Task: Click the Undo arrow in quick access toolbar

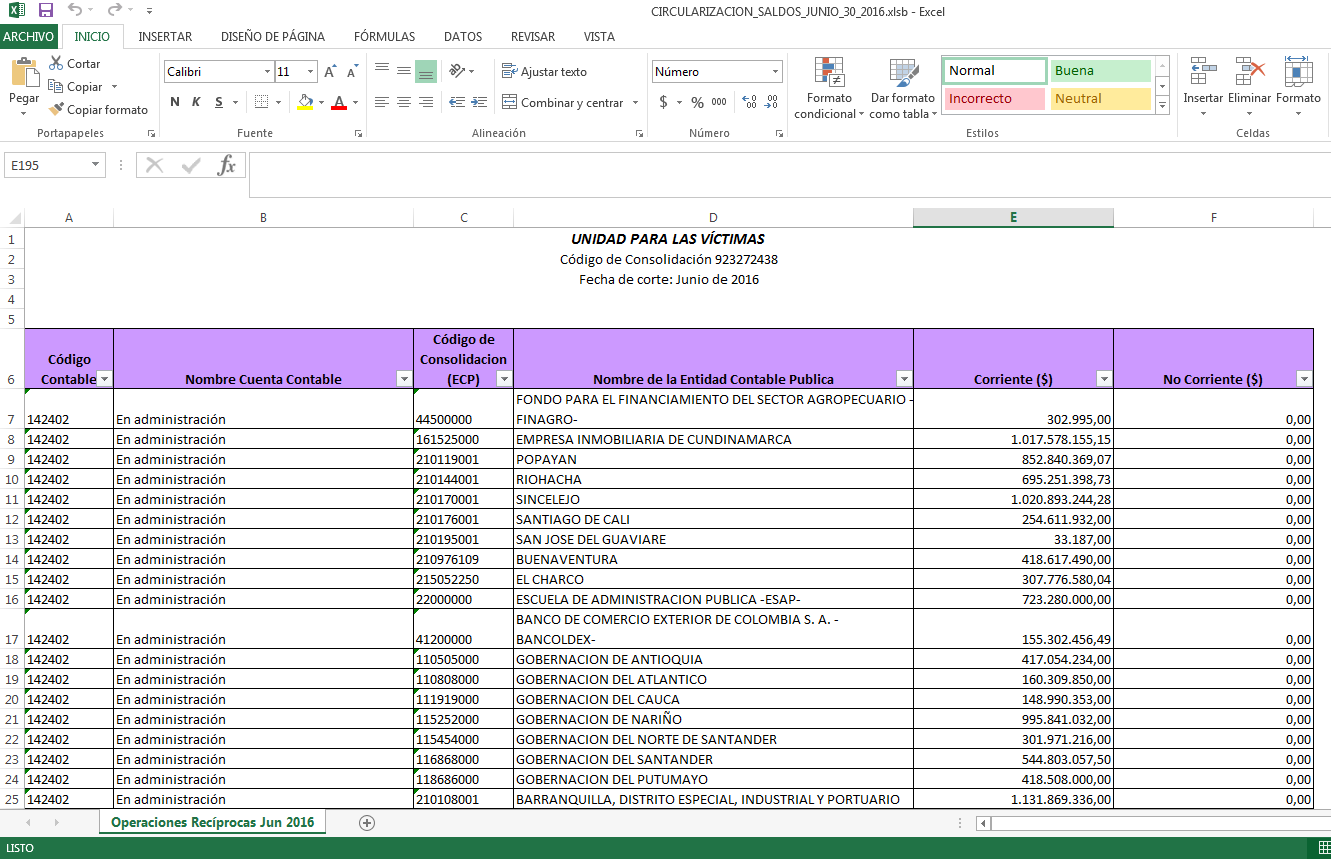Action: tap(75, 11)
